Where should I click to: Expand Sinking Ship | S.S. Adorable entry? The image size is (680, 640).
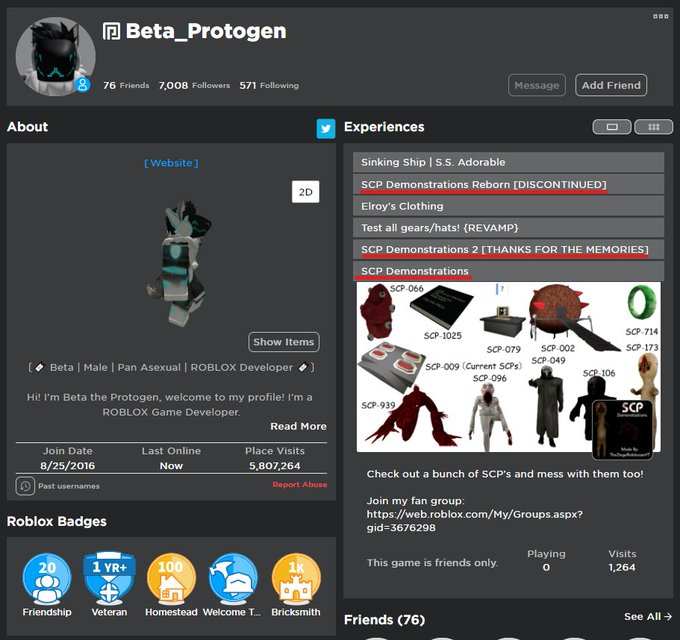pyautogui.click(x=508, y=162)
